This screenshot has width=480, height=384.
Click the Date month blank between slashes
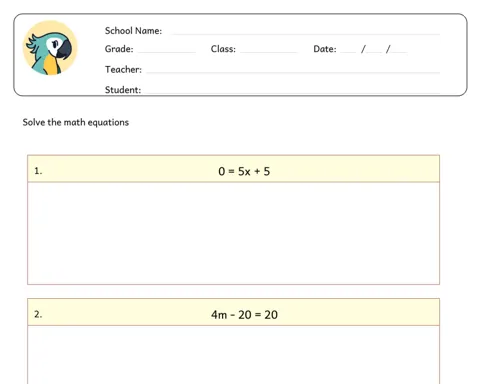pos(374,50)
